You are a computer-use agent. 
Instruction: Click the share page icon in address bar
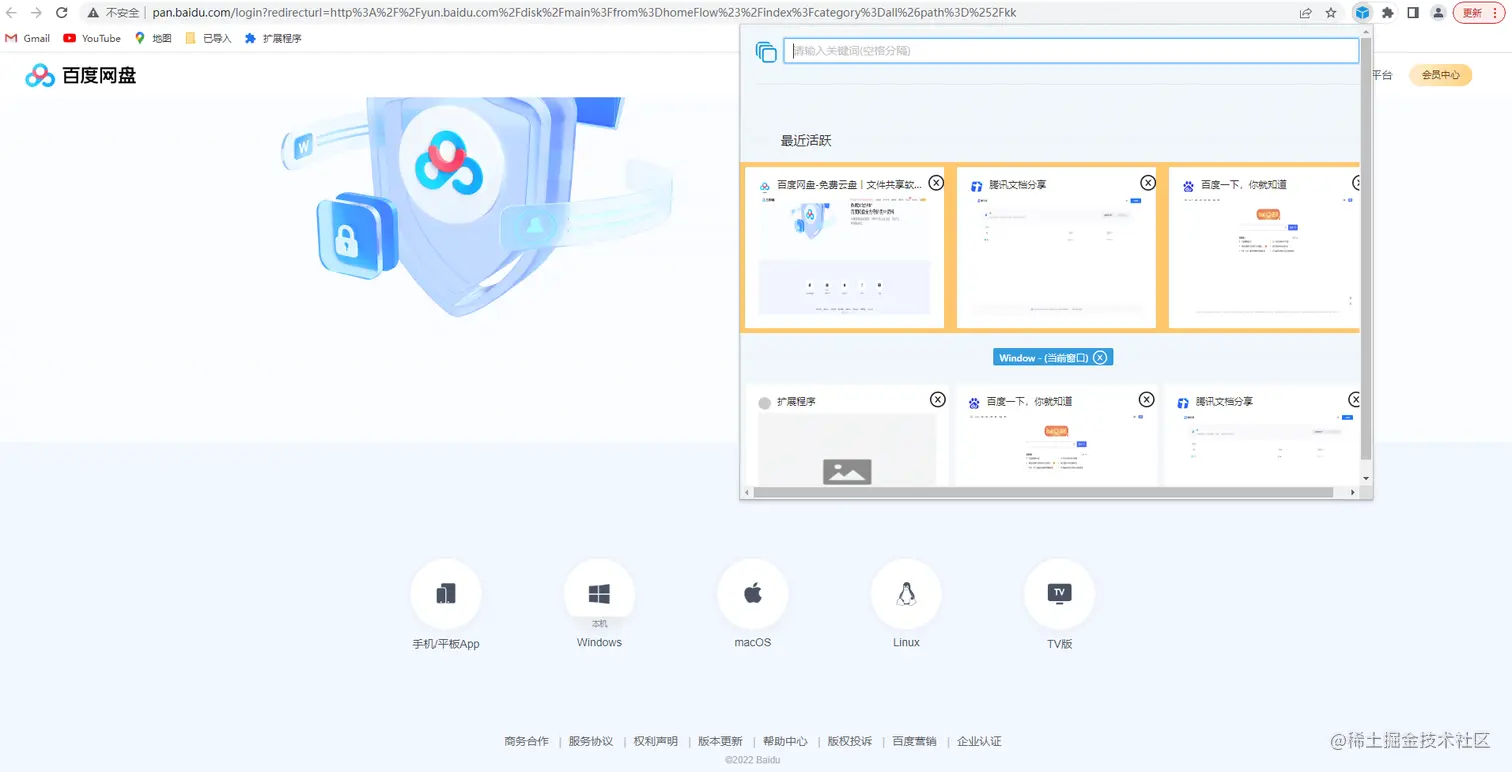point(1306,13)
